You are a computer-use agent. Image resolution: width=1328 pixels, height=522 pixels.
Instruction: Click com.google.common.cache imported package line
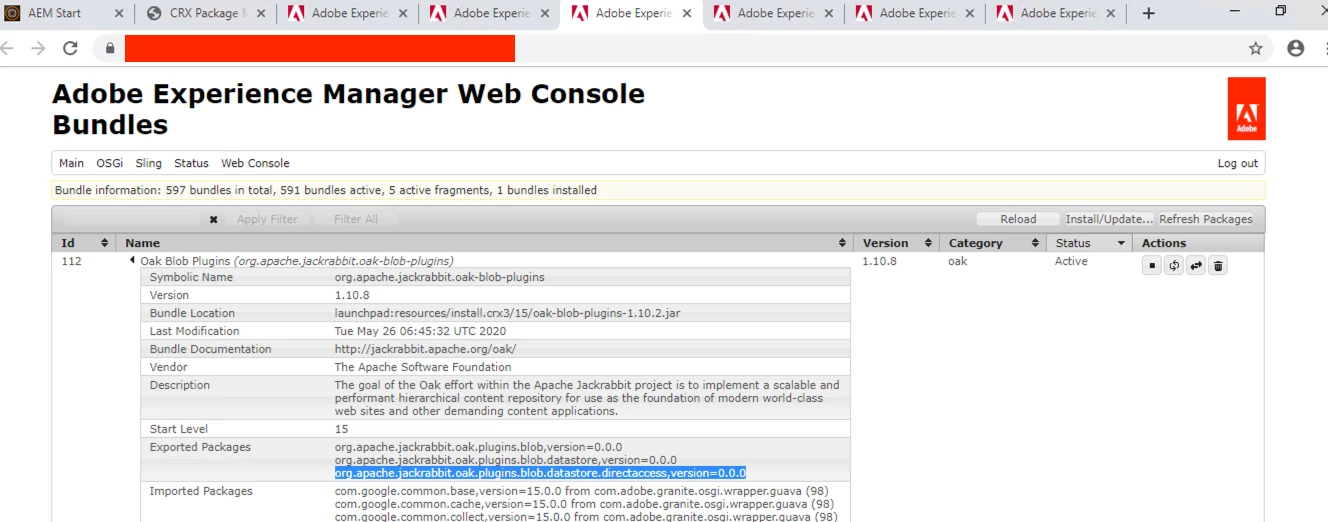[585, 504]
